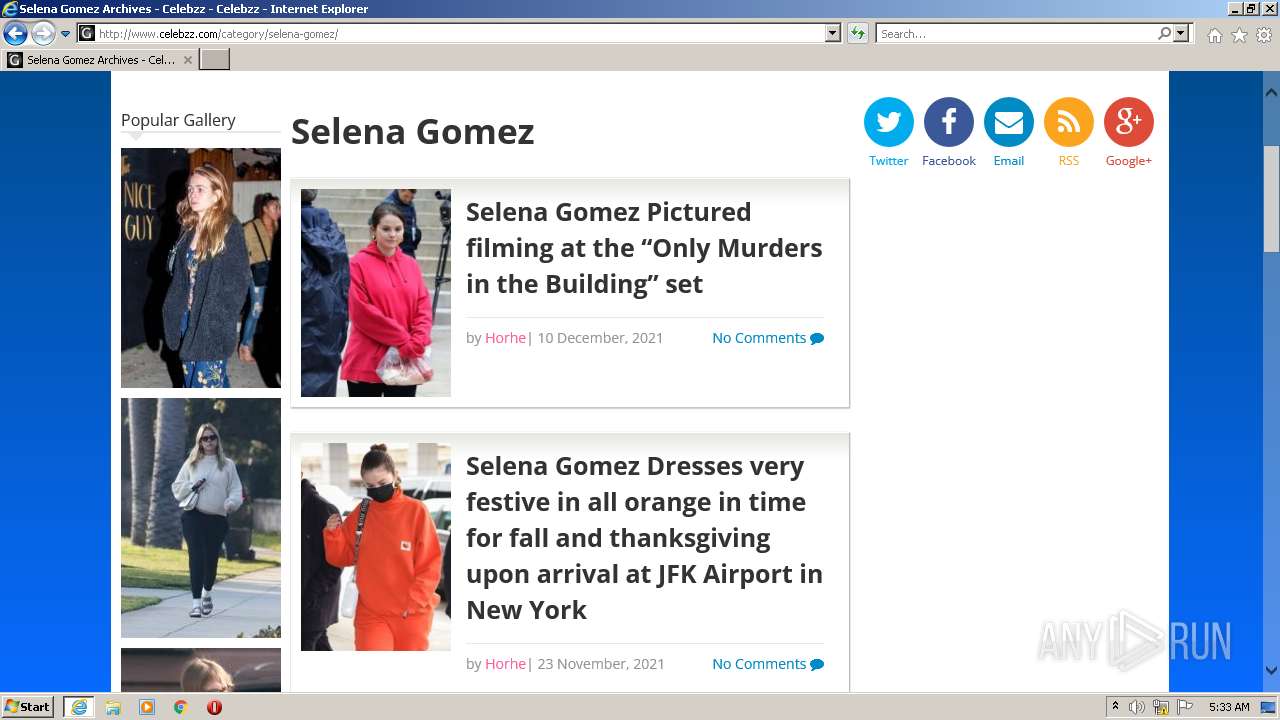Open the search provider dropdown arrow

pyautogui.click(x=1181, y=34)
